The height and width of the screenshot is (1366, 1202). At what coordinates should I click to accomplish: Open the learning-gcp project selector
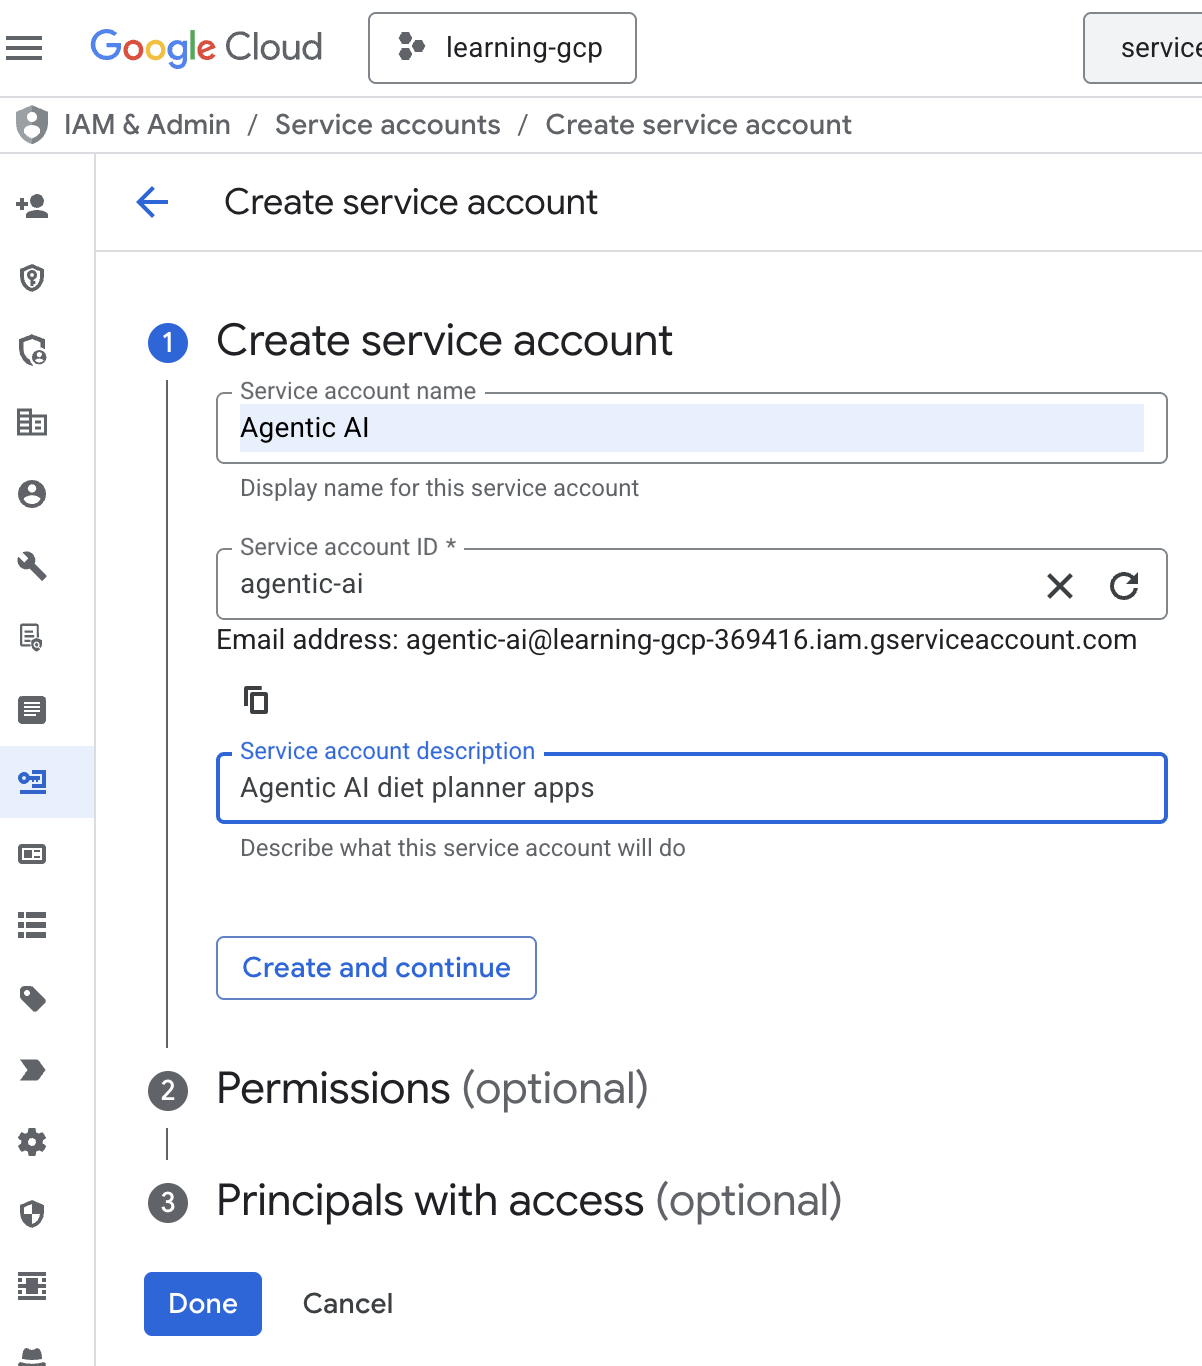tap(502, 48)
